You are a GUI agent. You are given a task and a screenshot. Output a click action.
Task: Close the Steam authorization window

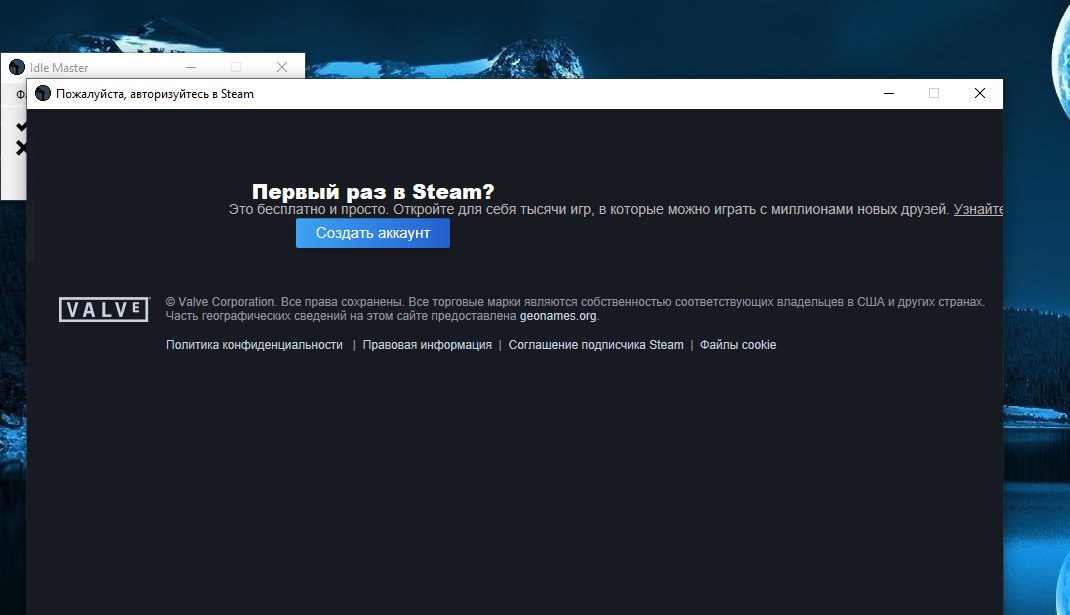click(x=979, y=94)
